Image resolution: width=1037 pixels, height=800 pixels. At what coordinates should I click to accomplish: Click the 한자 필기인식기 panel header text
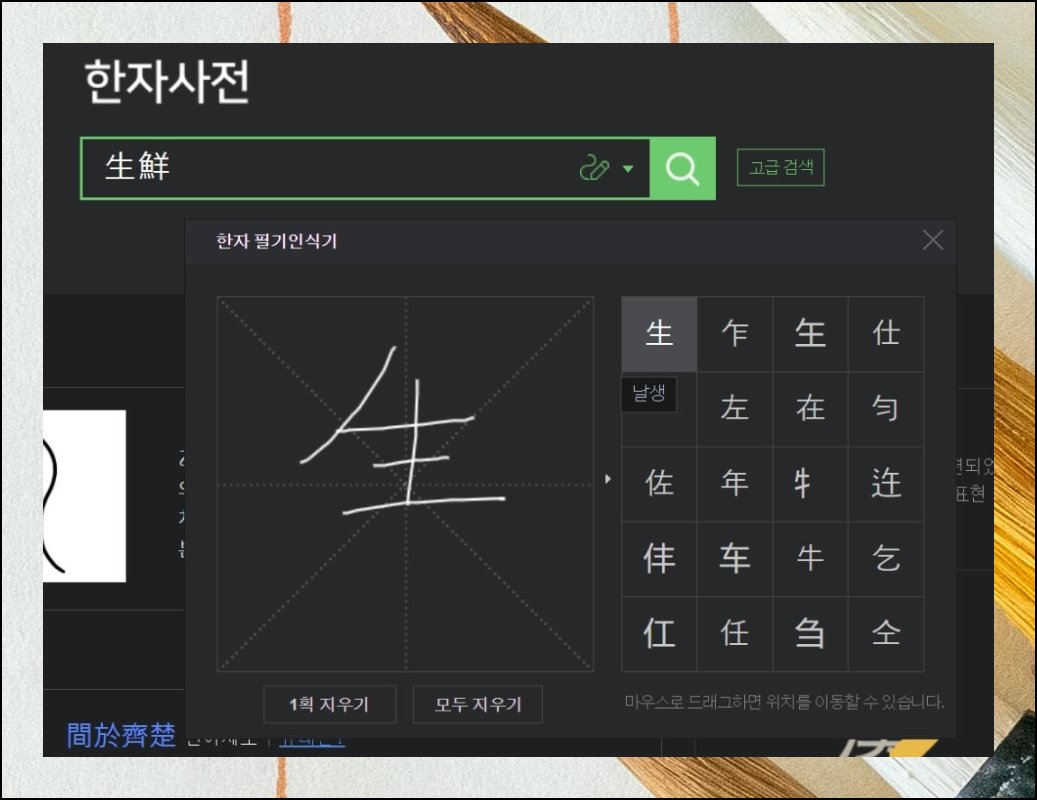[x=276, y=241]
